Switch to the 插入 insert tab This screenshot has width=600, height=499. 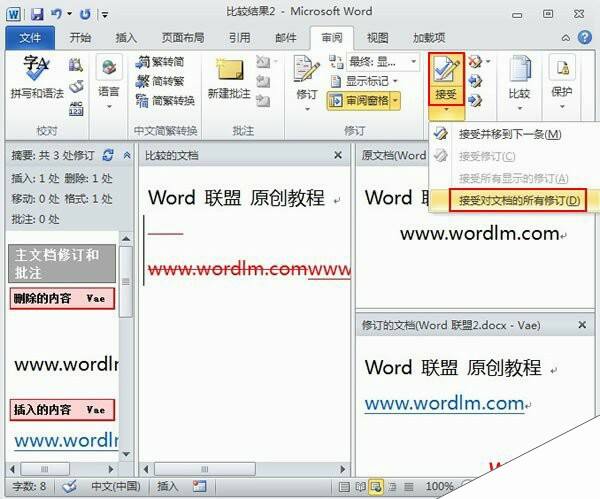126,38
